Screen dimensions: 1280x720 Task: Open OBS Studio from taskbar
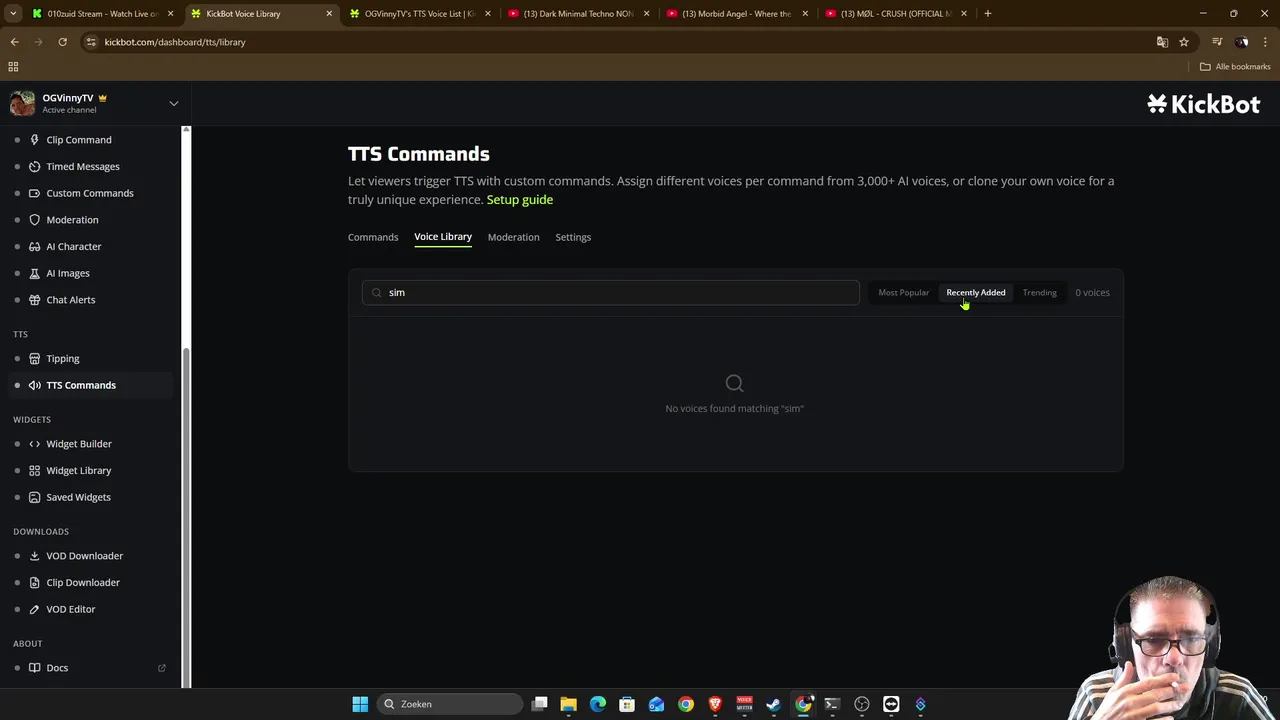tap(862, 704)
